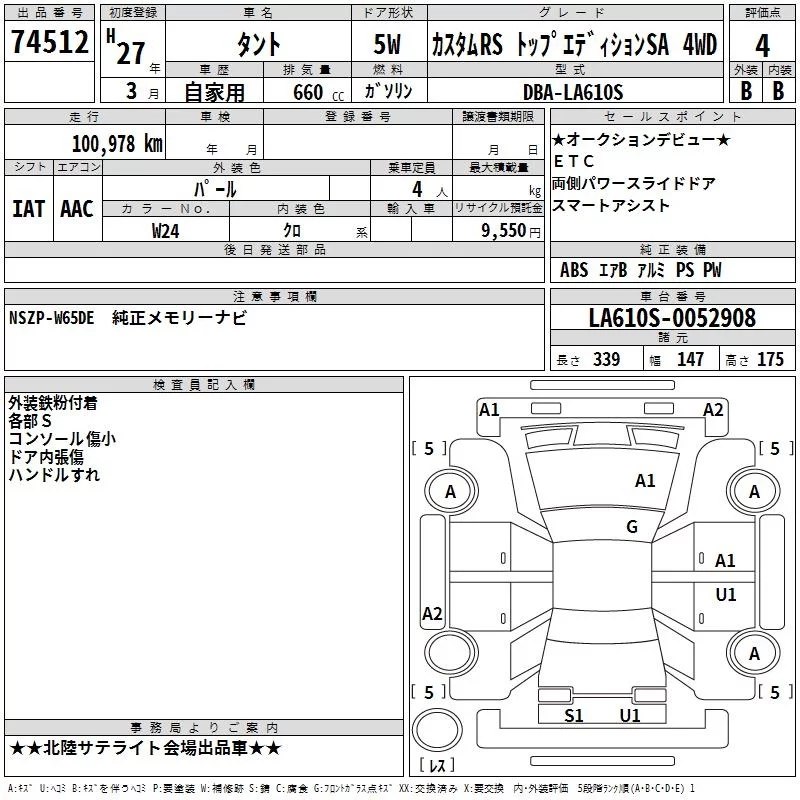Viewport: 800px width, 800px height.
Task: Click the color number W24
Action: tap(165, 231)
